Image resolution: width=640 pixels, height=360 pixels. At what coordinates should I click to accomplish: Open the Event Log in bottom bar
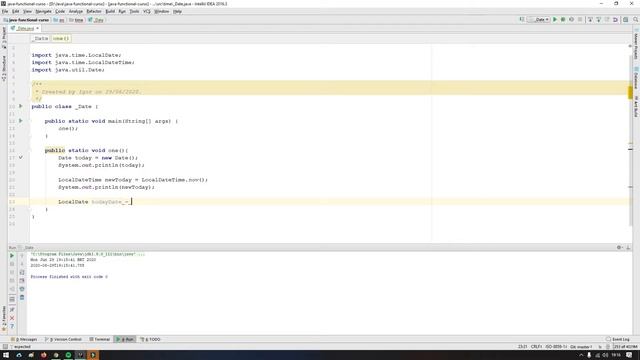(618, 339)
